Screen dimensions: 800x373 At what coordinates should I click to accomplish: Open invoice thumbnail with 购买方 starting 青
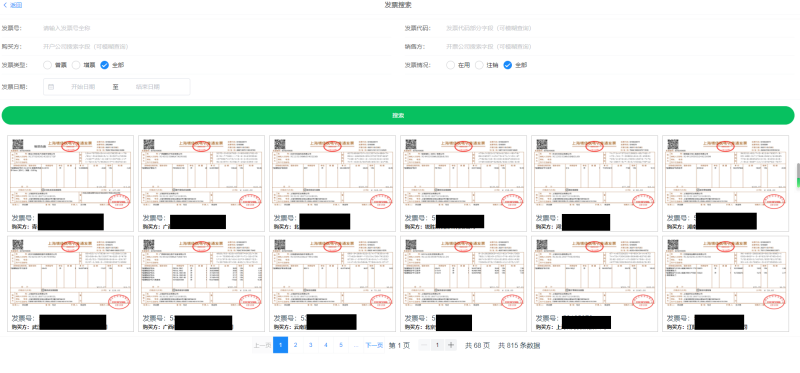click(70, 184)
